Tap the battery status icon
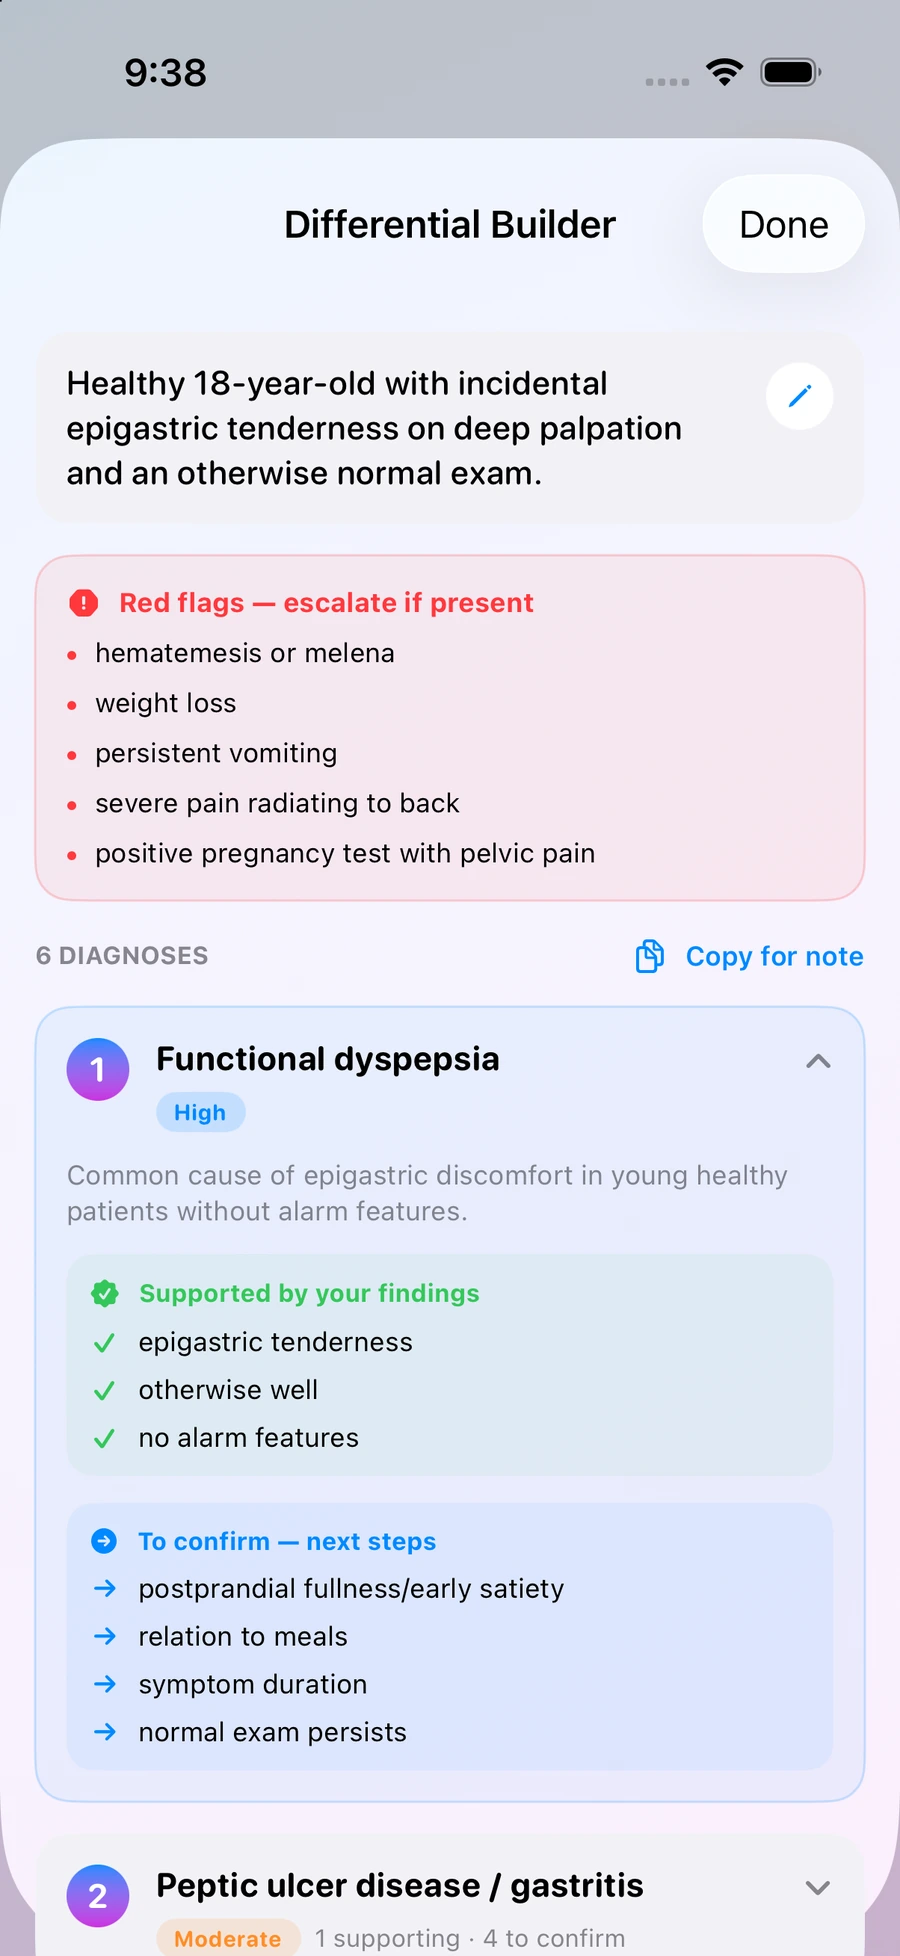Screen dimensions: 900x1956 pyautogui.click(x=791, y=72)
